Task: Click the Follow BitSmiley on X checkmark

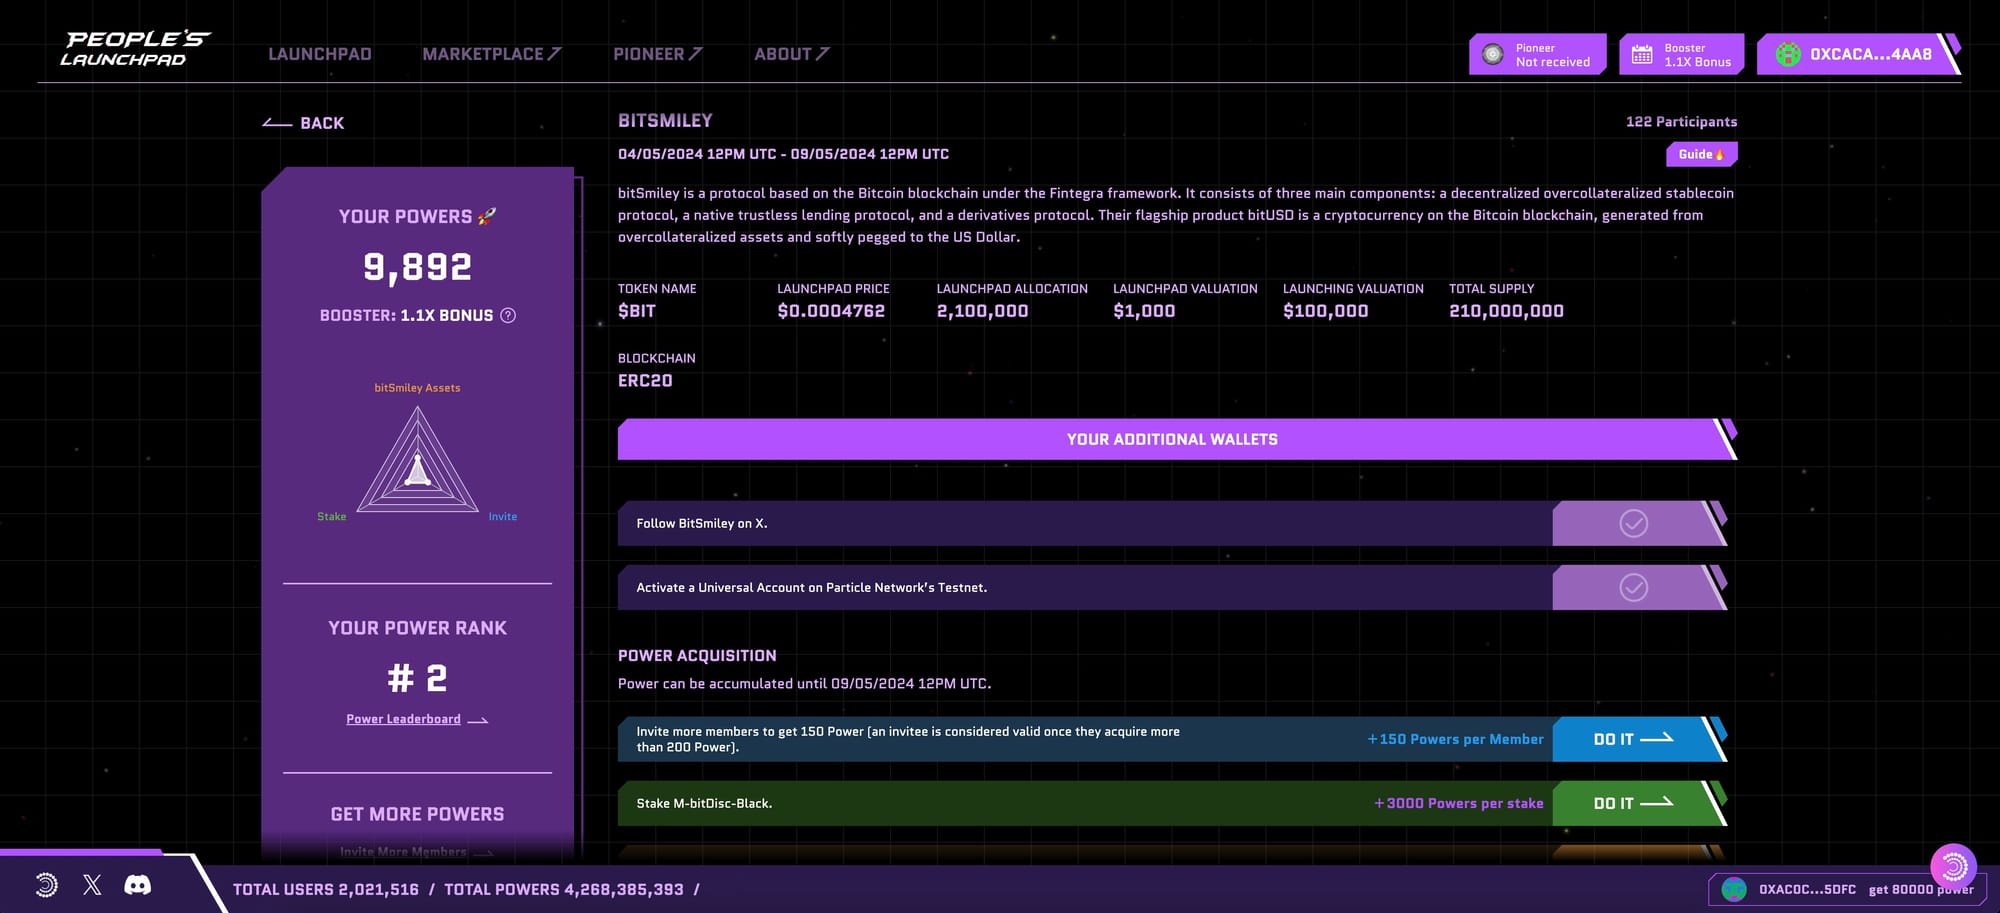Action: [1633, 523]
